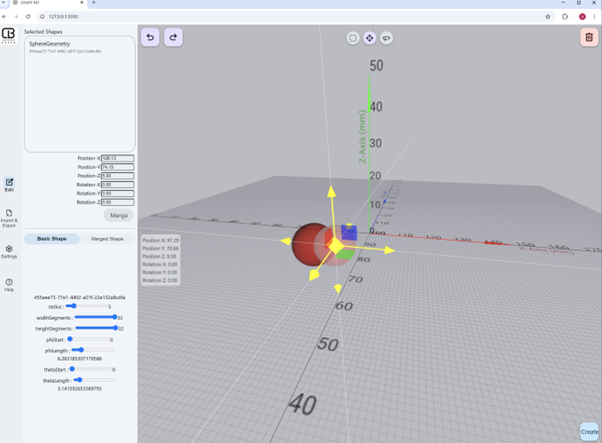Click the phiLength slider track
602x443 pixels.
92,350
